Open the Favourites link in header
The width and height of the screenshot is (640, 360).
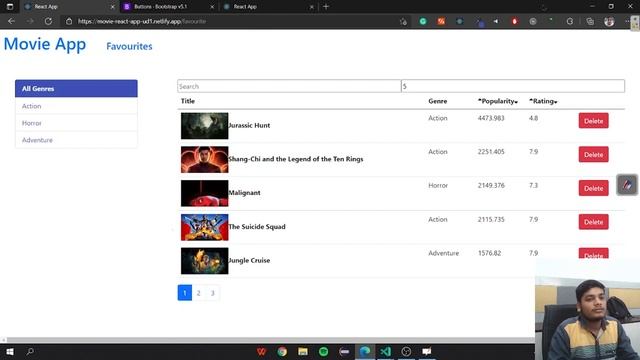pyautogui.click(x=129, y=46)
